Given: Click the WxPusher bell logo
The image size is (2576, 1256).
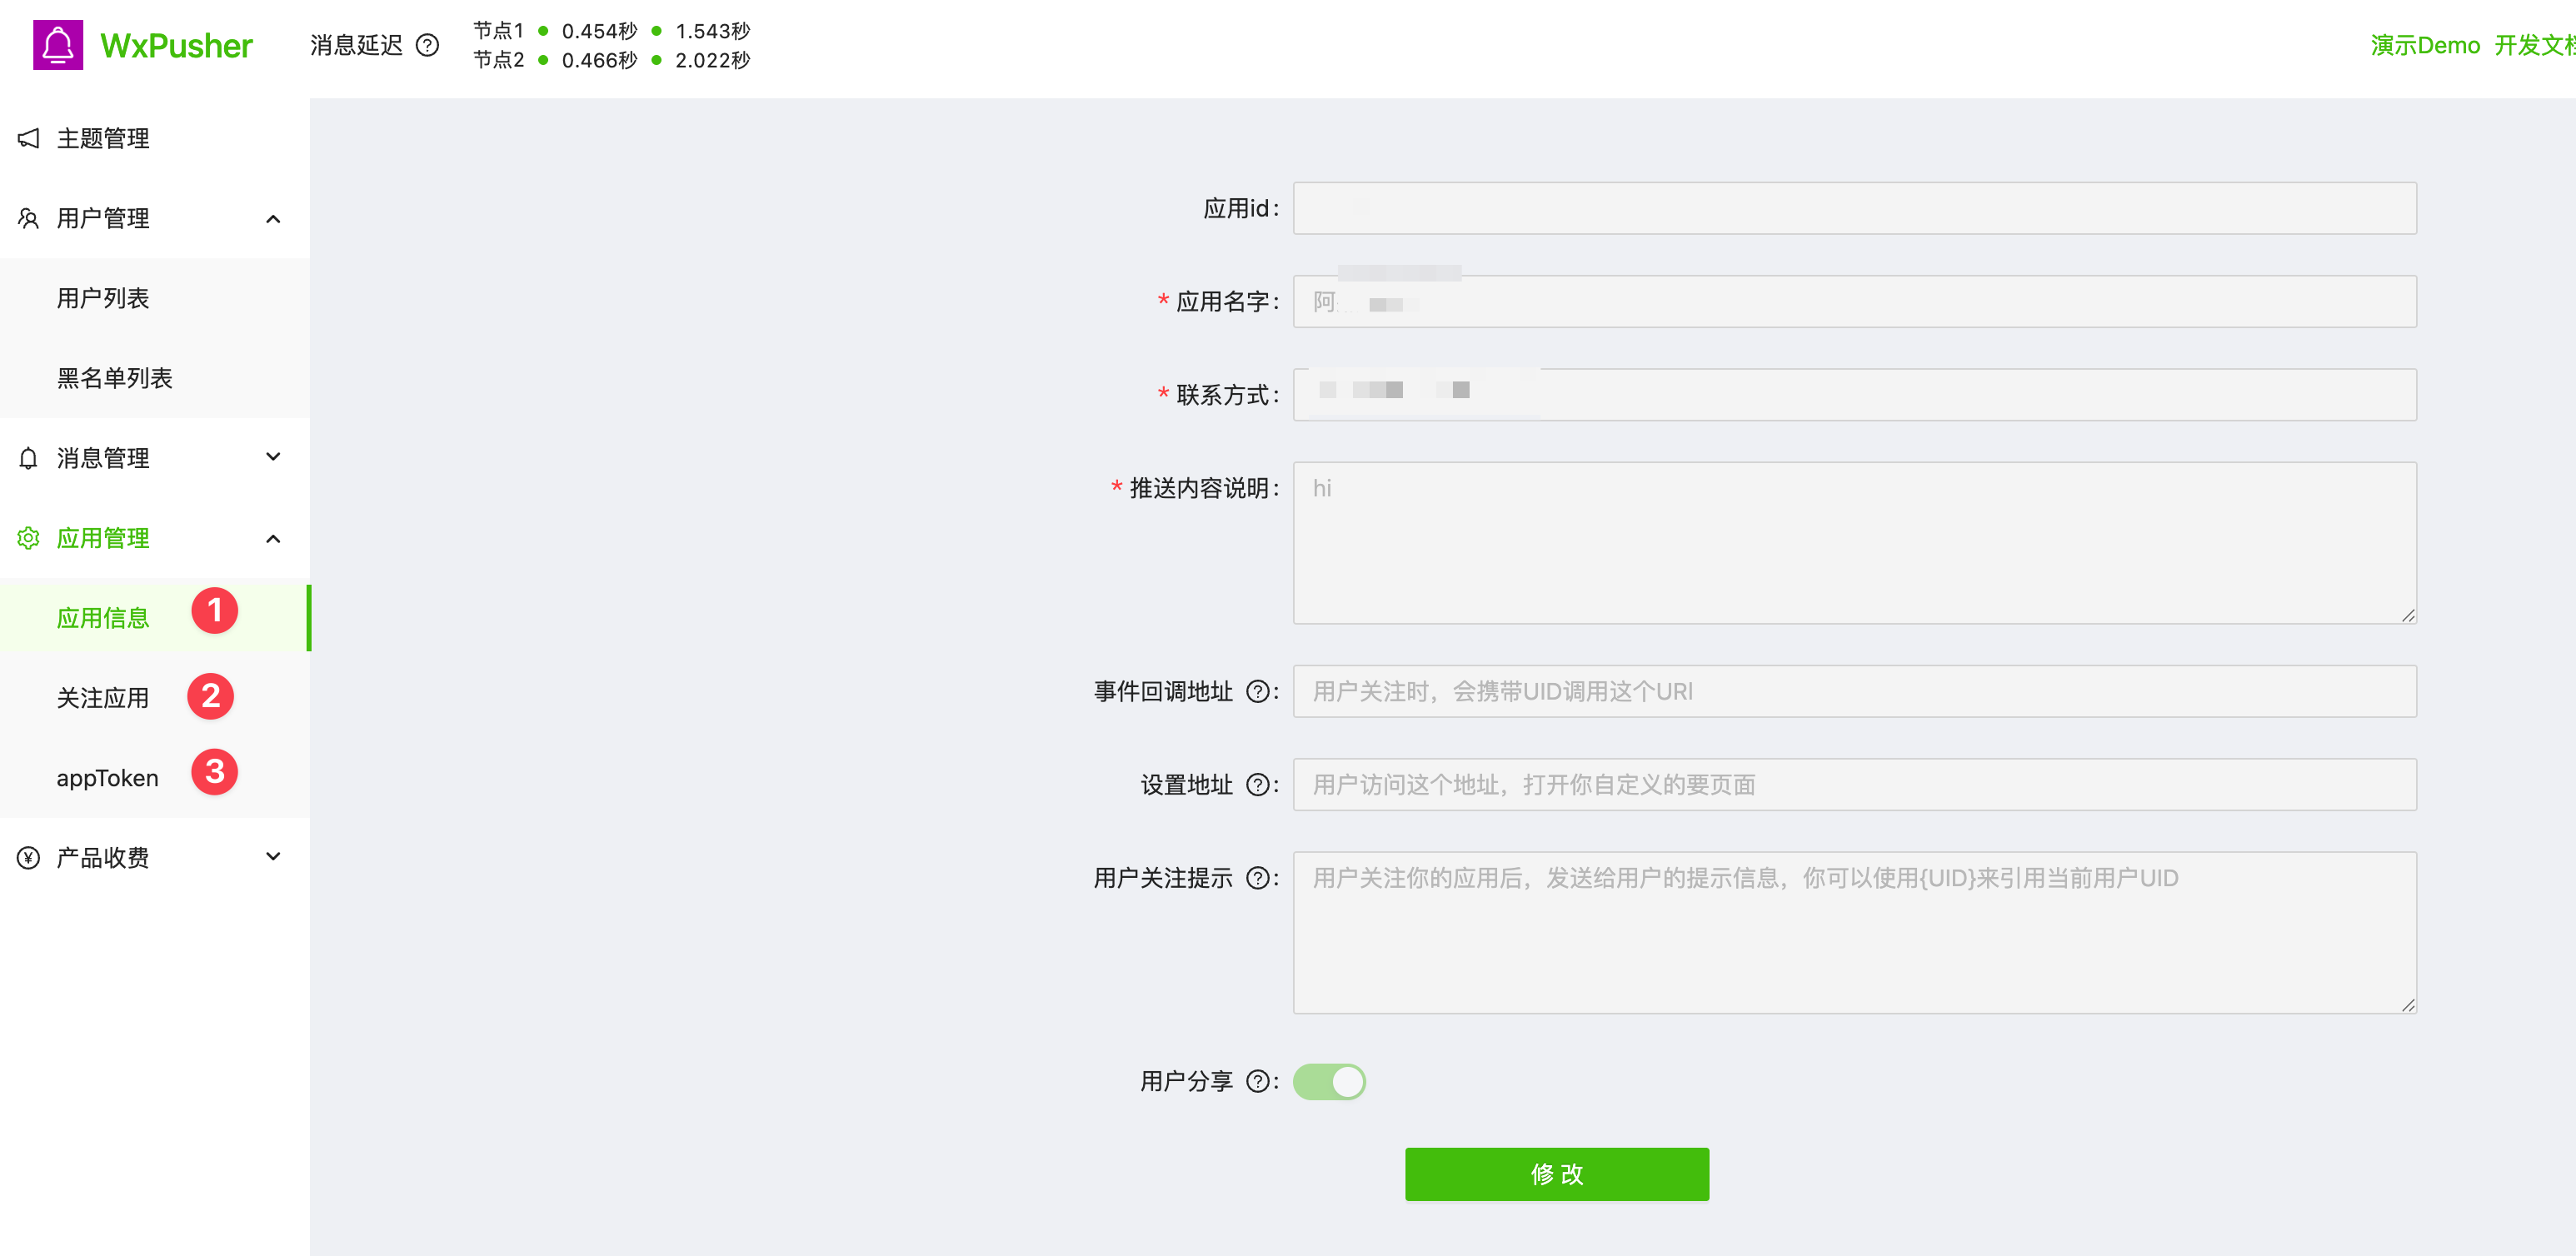Looking at the screenshot, I should click(57, 44).
